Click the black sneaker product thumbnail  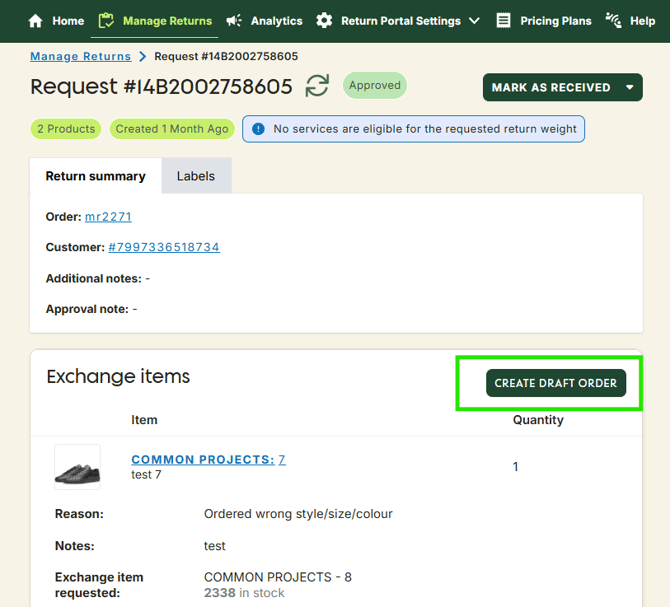pos(78,467)
